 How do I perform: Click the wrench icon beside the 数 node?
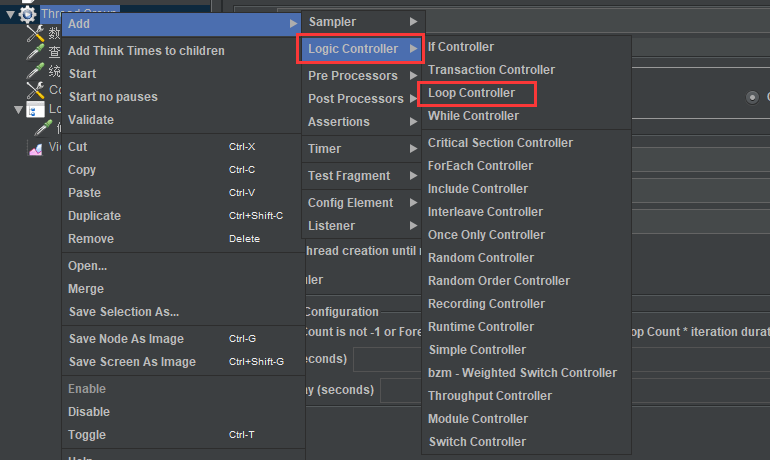point(35,33)
